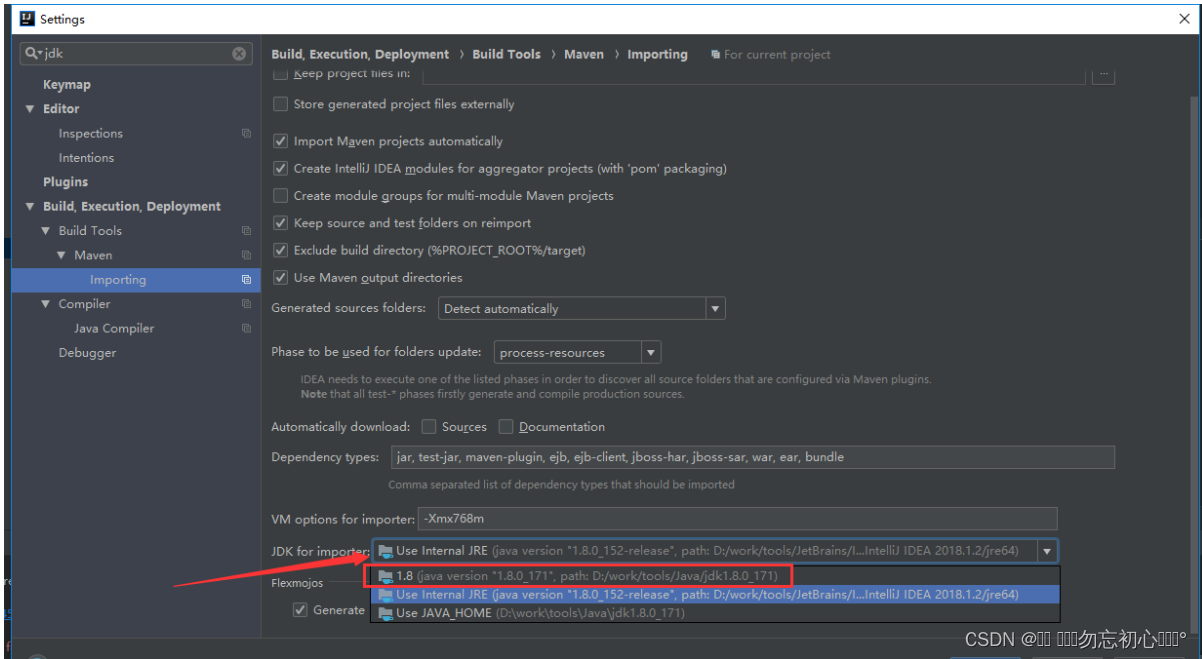Viewport: 1202px width, 659px height.
Task: Click the config icon next to Inspections
Action: click(246, 133)
